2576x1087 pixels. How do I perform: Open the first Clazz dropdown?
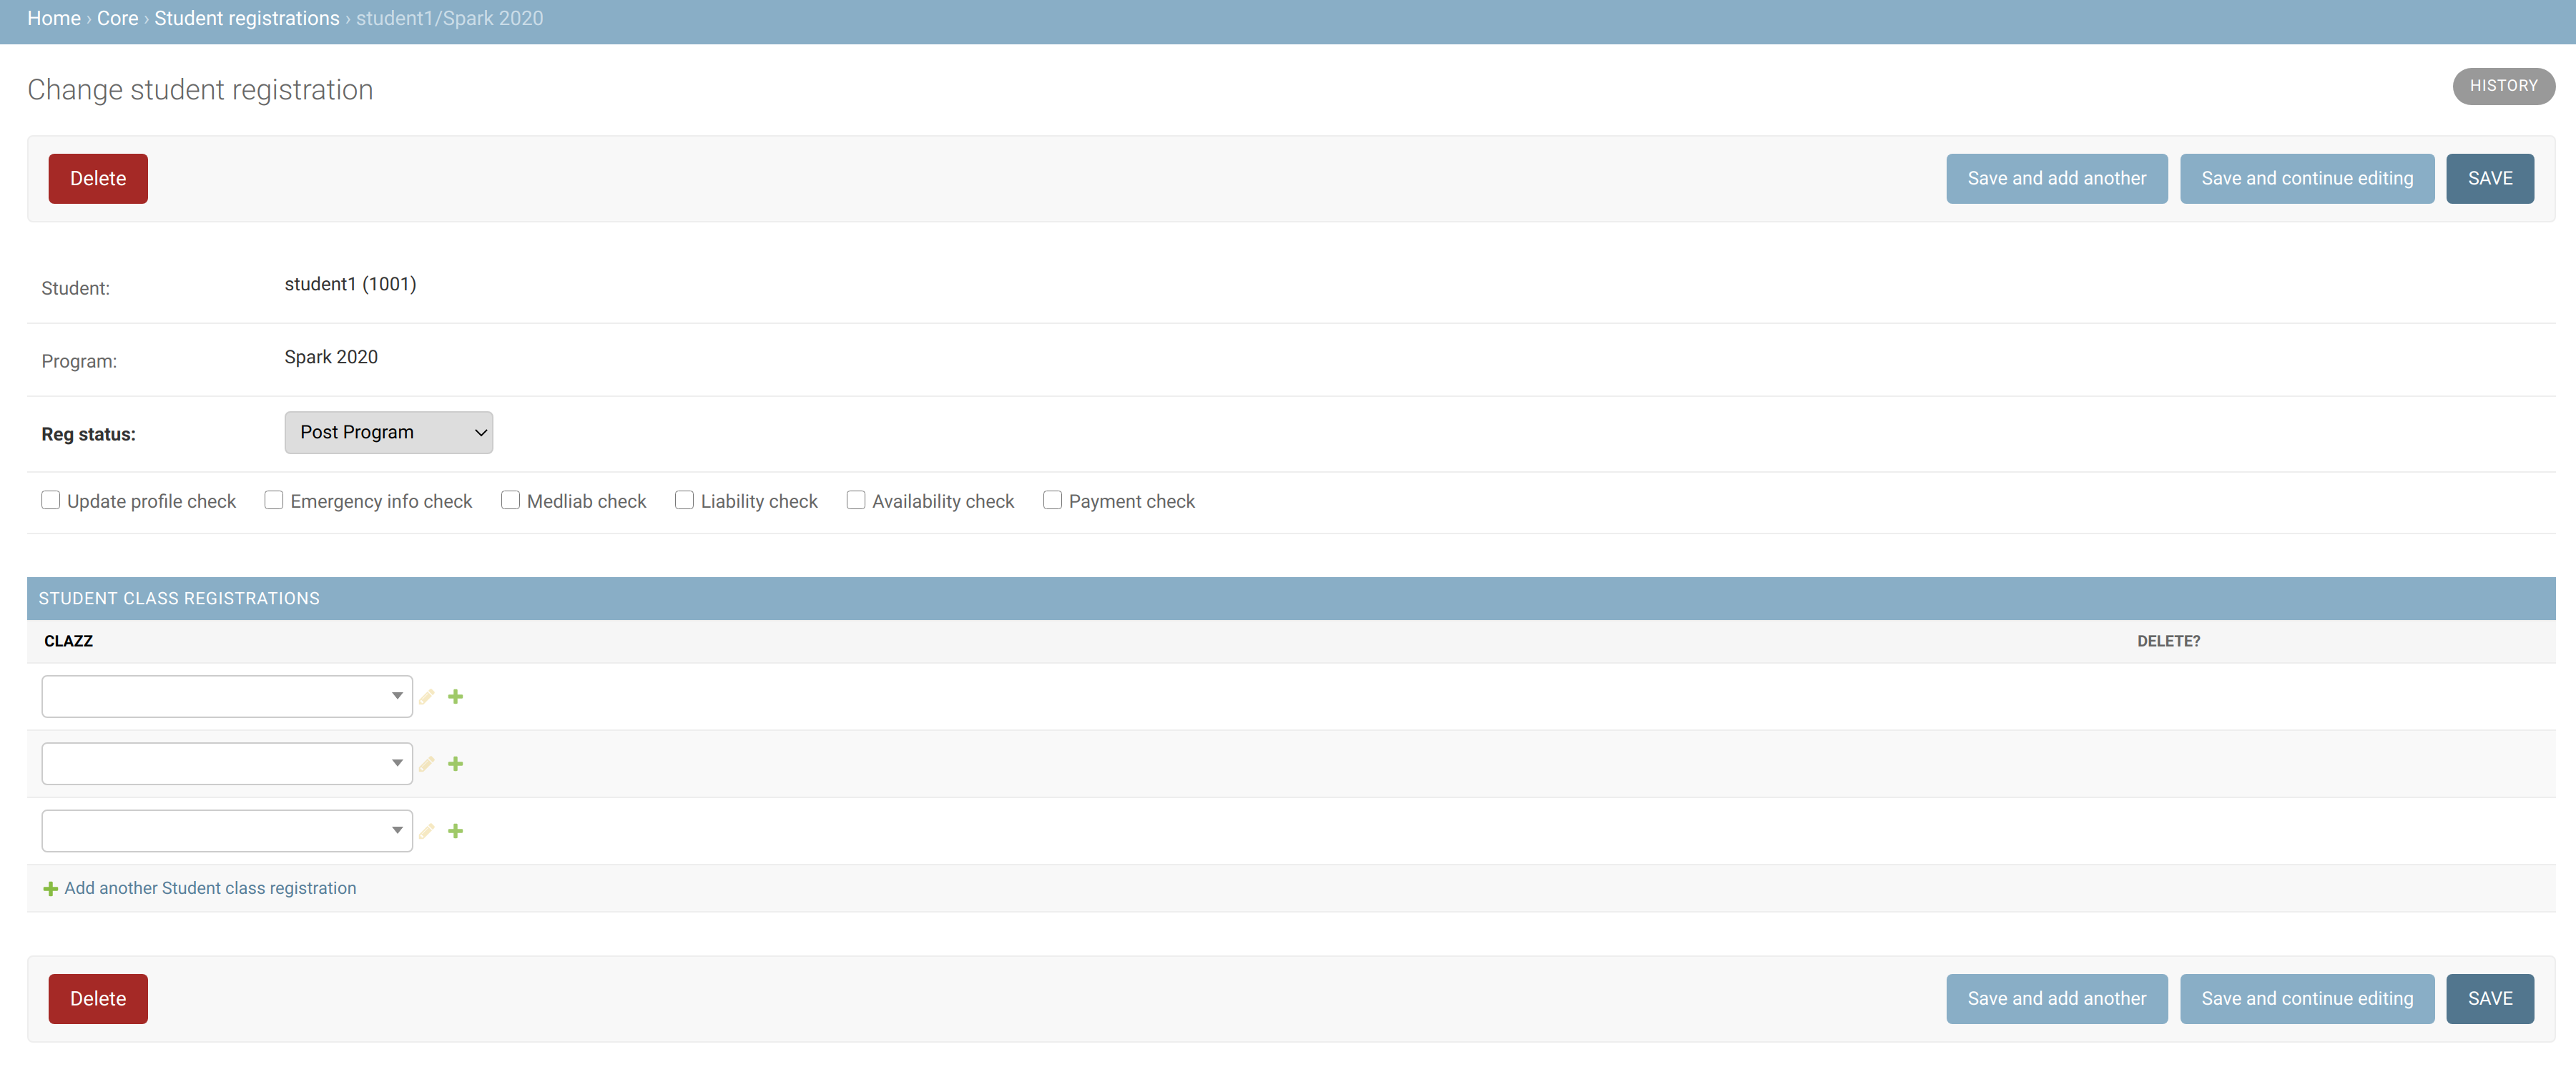point(227,697)
